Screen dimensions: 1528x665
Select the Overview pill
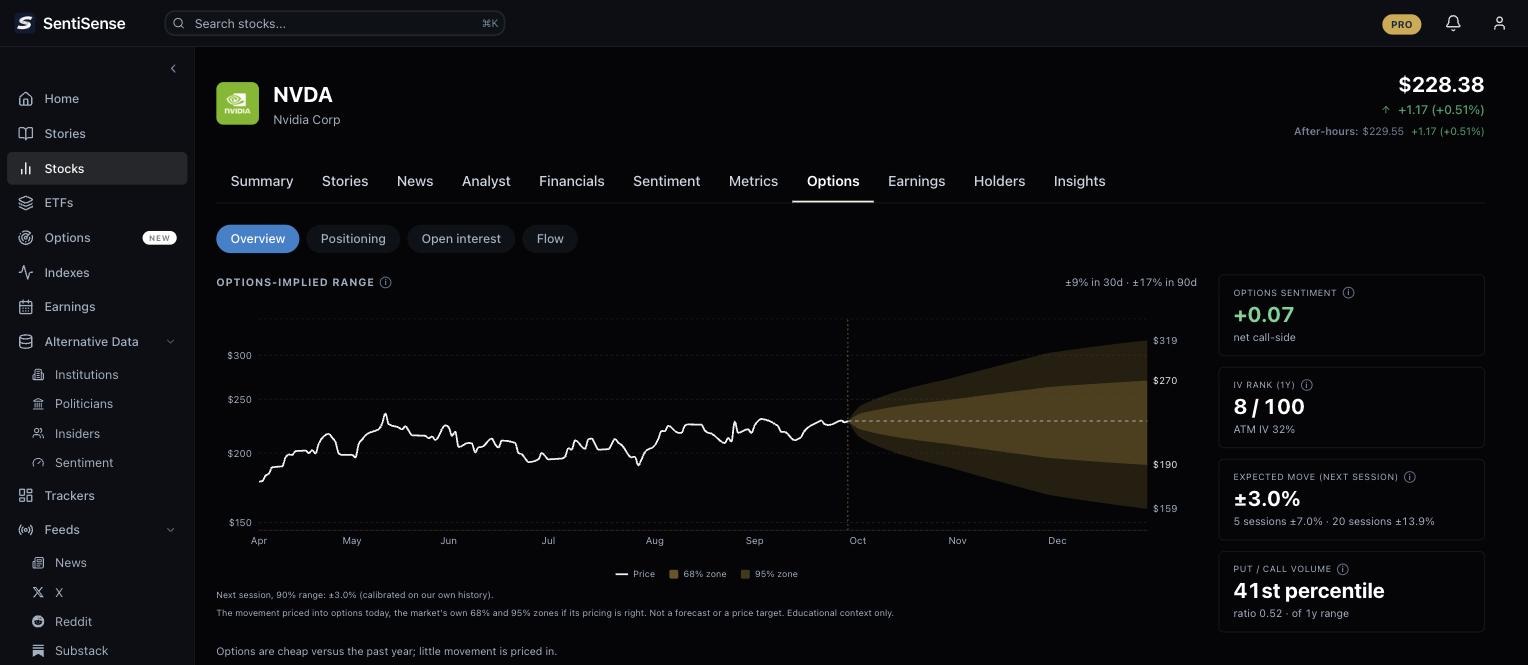pos(258,239)
